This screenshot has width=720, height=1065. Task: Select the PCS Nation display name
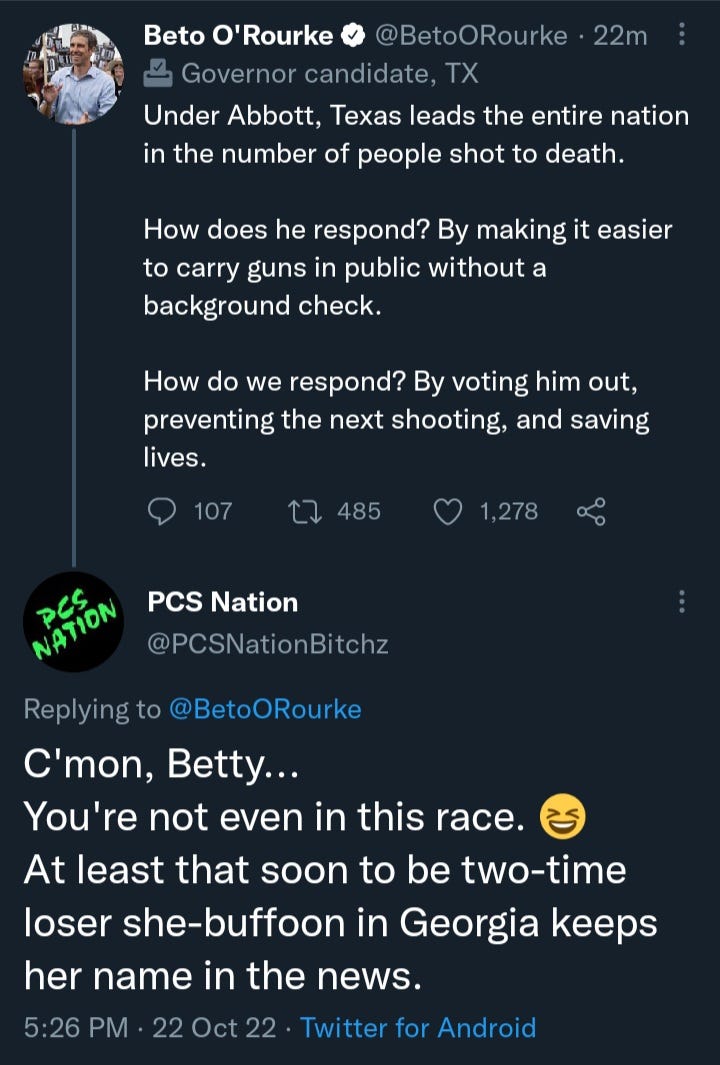(x=222, y=602)
